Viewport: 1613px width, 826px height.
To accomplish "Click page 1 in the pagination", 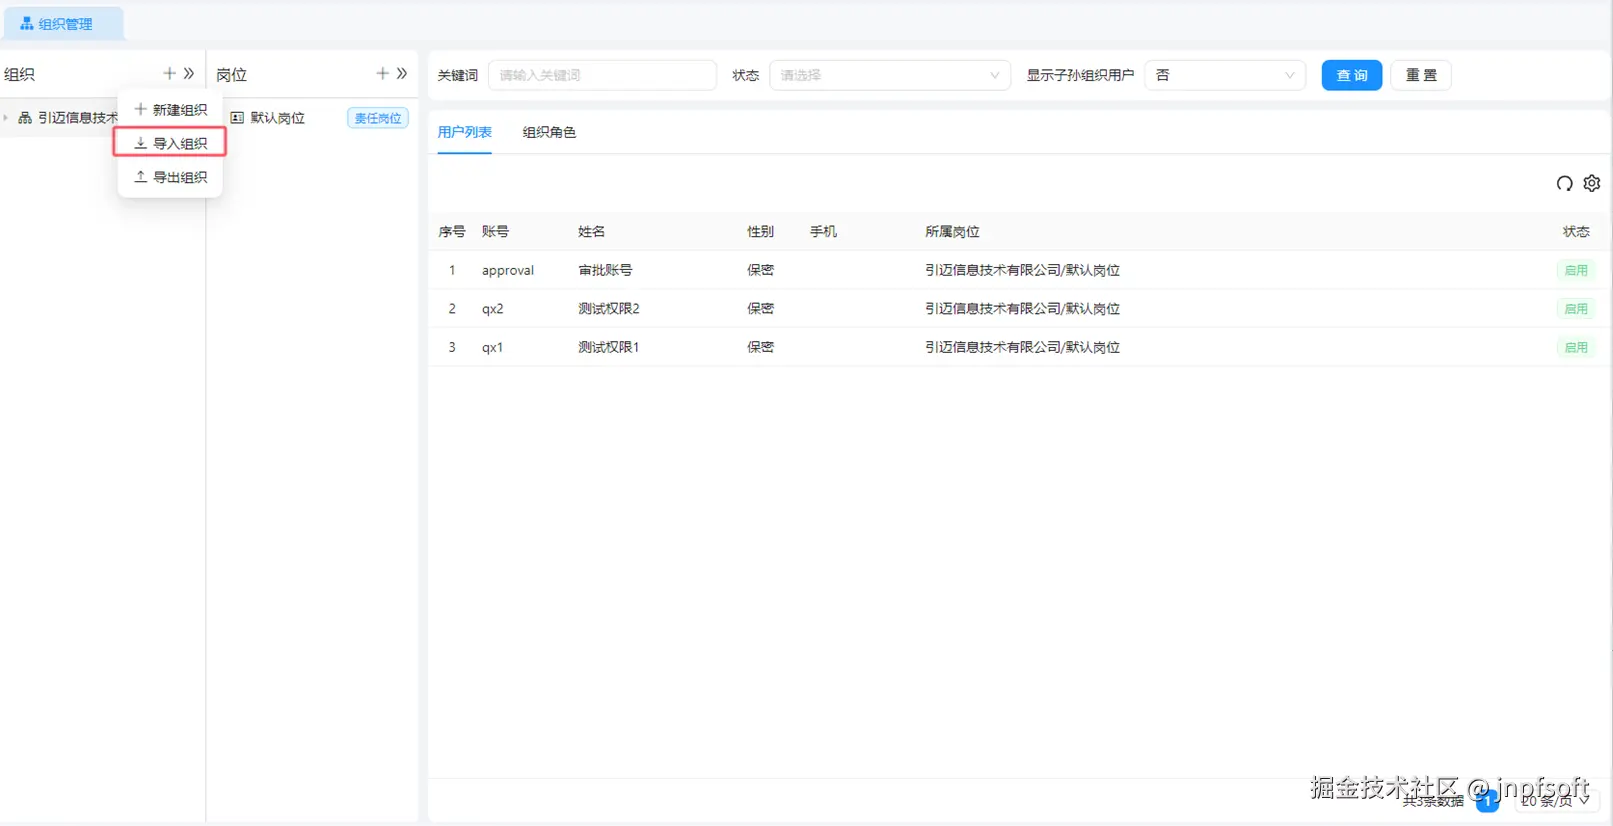I will pyautogui.click(x=1487, y=800).
